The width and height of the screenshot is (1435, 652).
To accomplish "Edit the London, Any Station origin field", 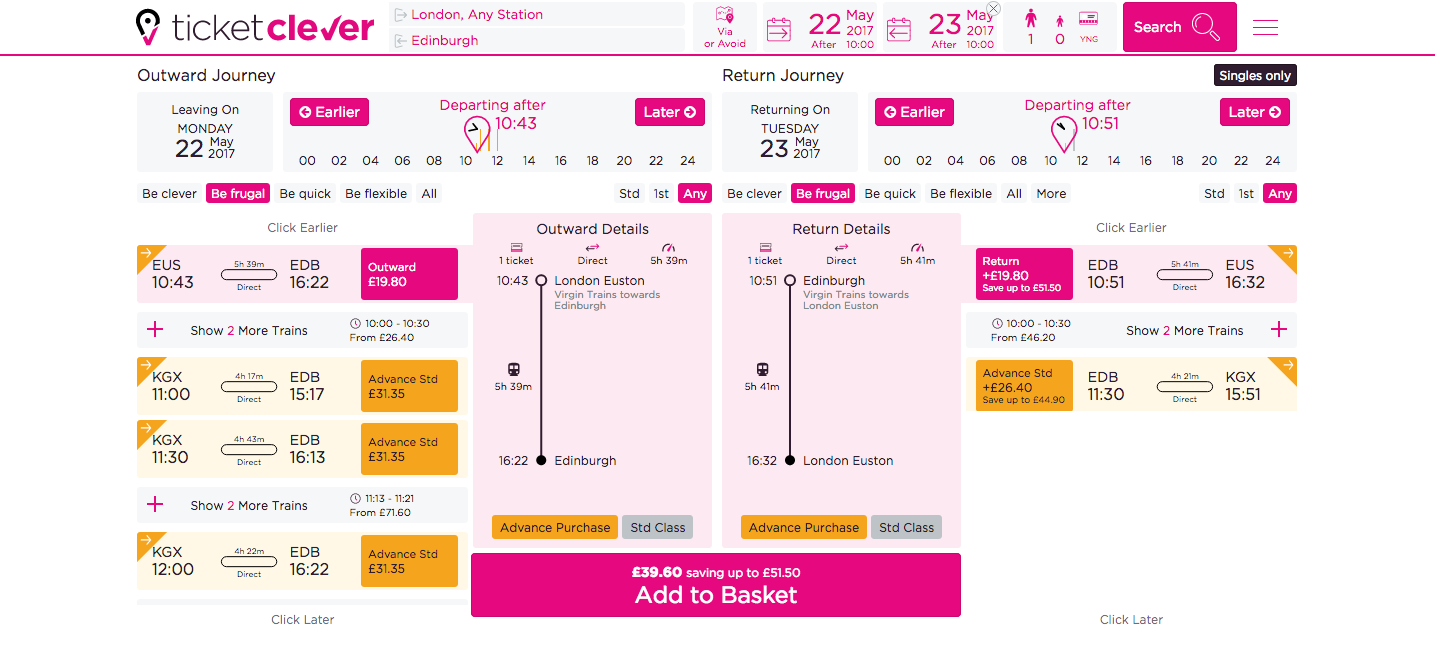I will [537, 15].
